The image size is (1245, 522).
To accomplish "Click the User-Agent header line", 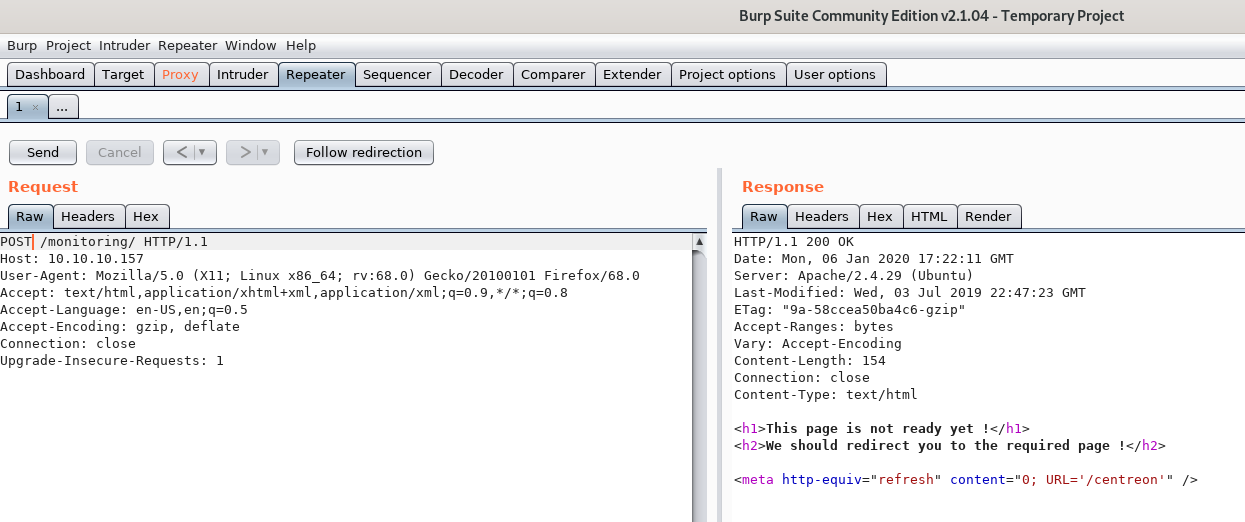I will (320, 276).
